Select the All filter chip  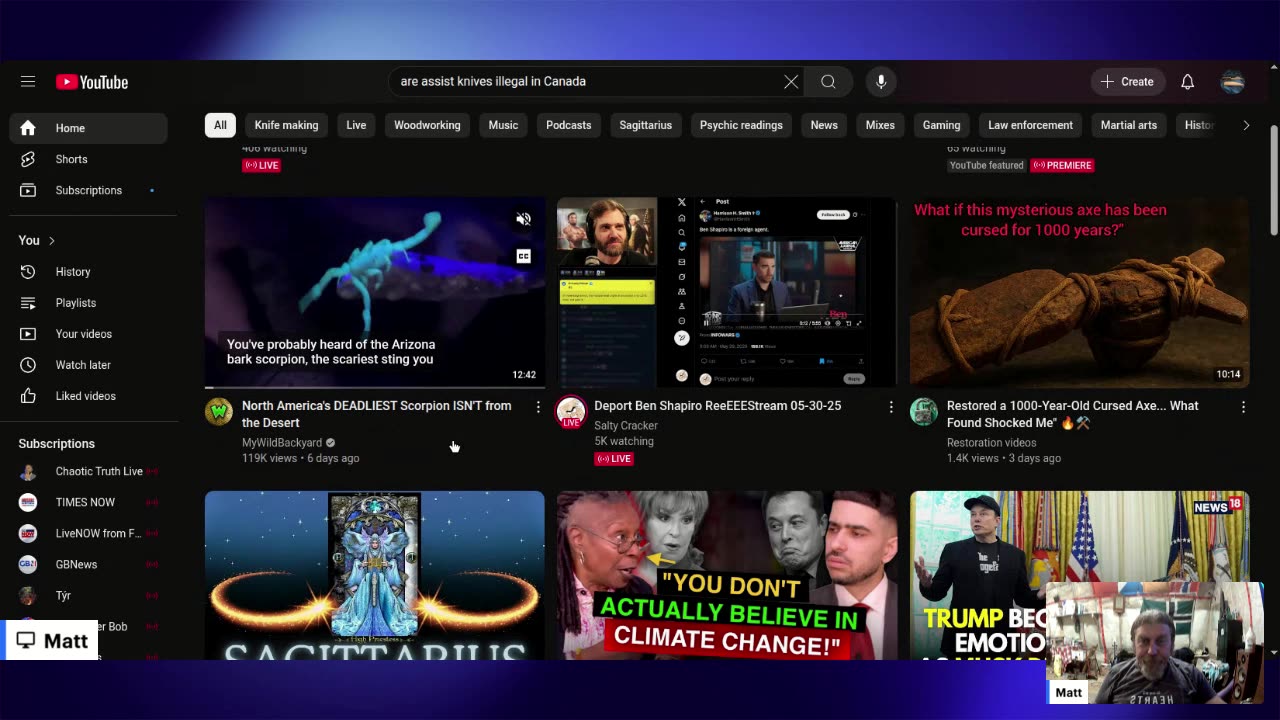point(220,125)
